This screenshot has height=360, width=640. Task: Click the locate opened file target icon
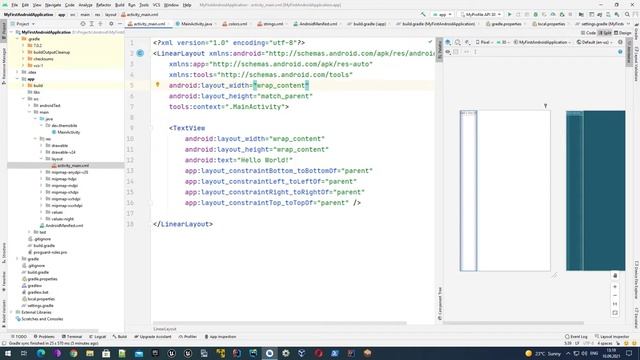pyautogui.click(x=83, y=24)
